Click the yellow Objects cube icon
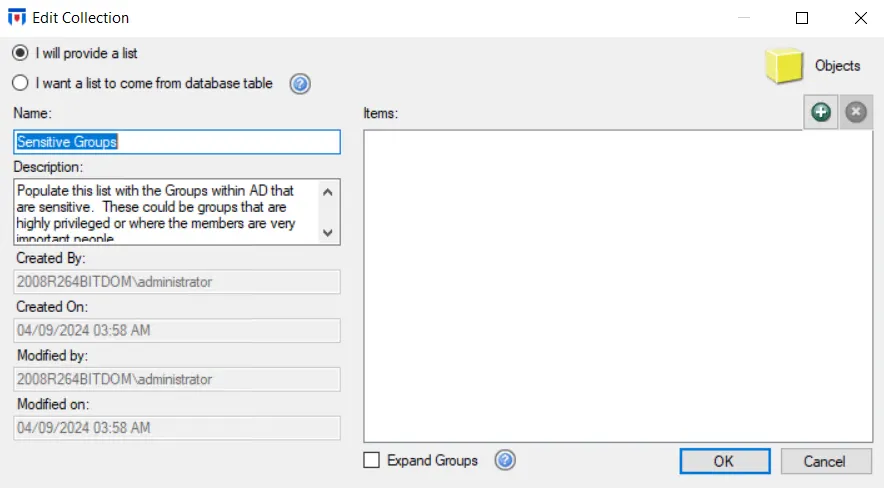The image size is (884, 488). [x=784, y=66]
